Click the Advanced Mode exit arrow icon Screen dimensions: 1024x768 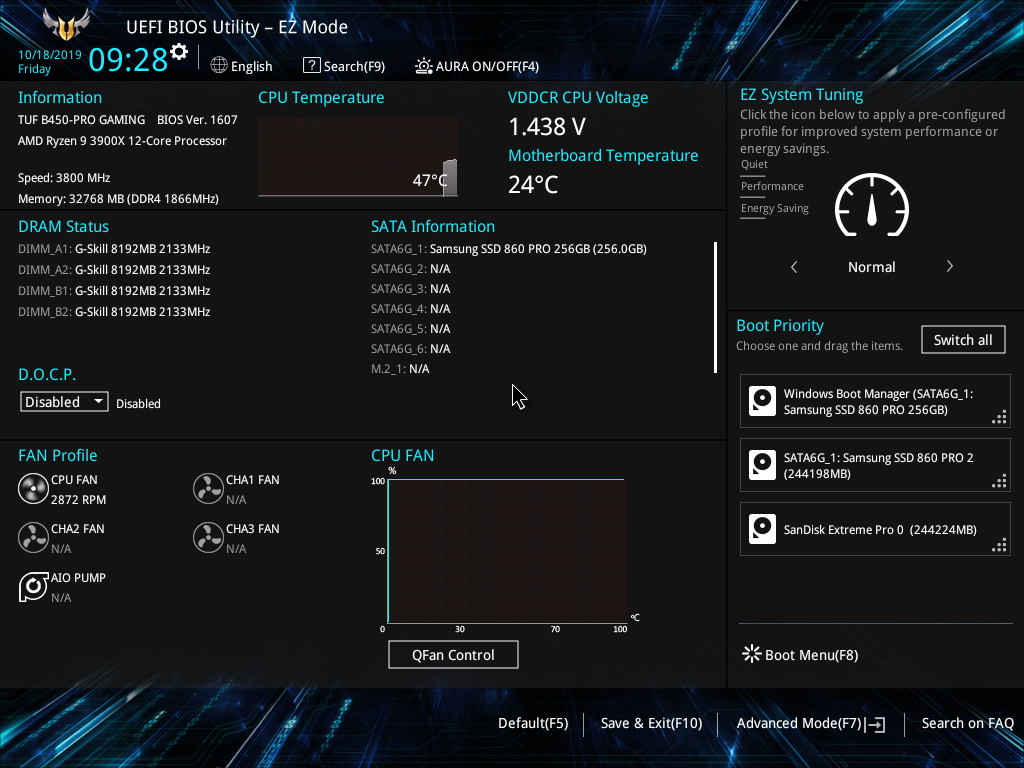coord(875,724)
